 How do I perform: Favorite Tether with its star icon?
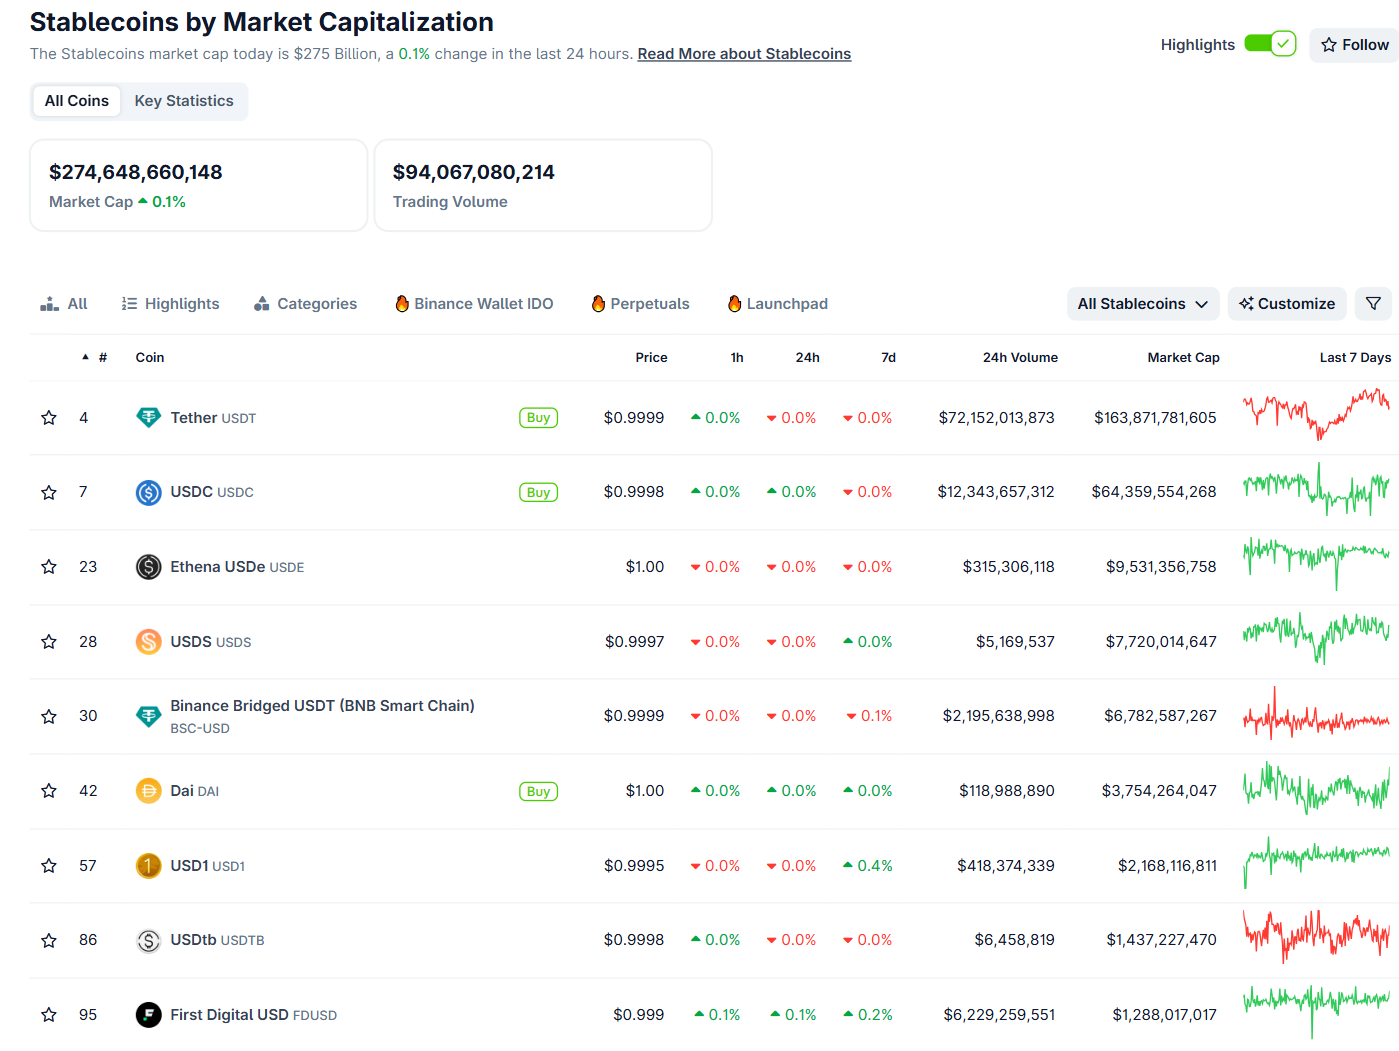[x=49, y=418]
